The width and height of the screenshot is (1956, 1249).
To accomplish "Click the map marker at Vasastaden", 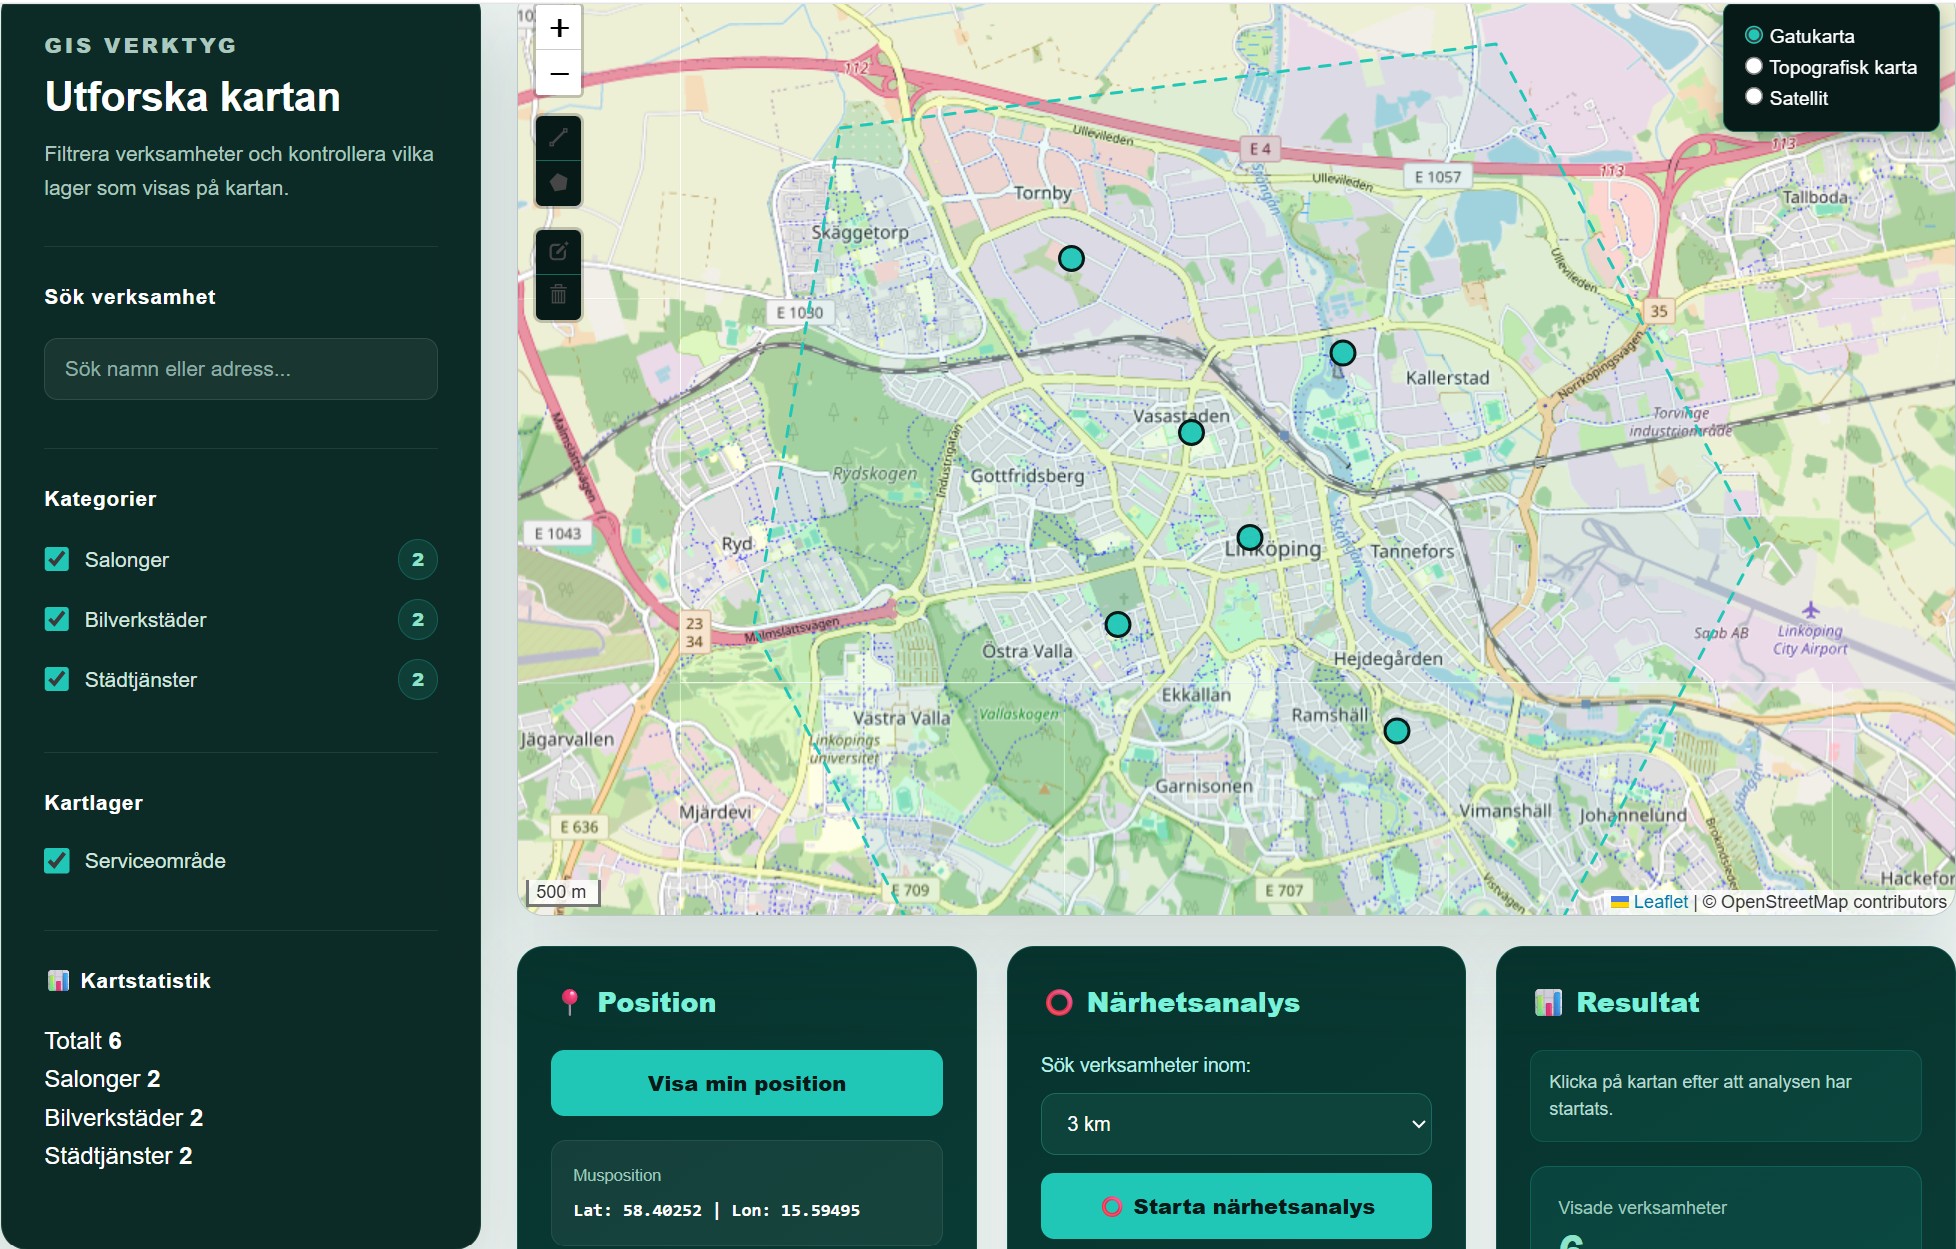I will coord(1191,433).
